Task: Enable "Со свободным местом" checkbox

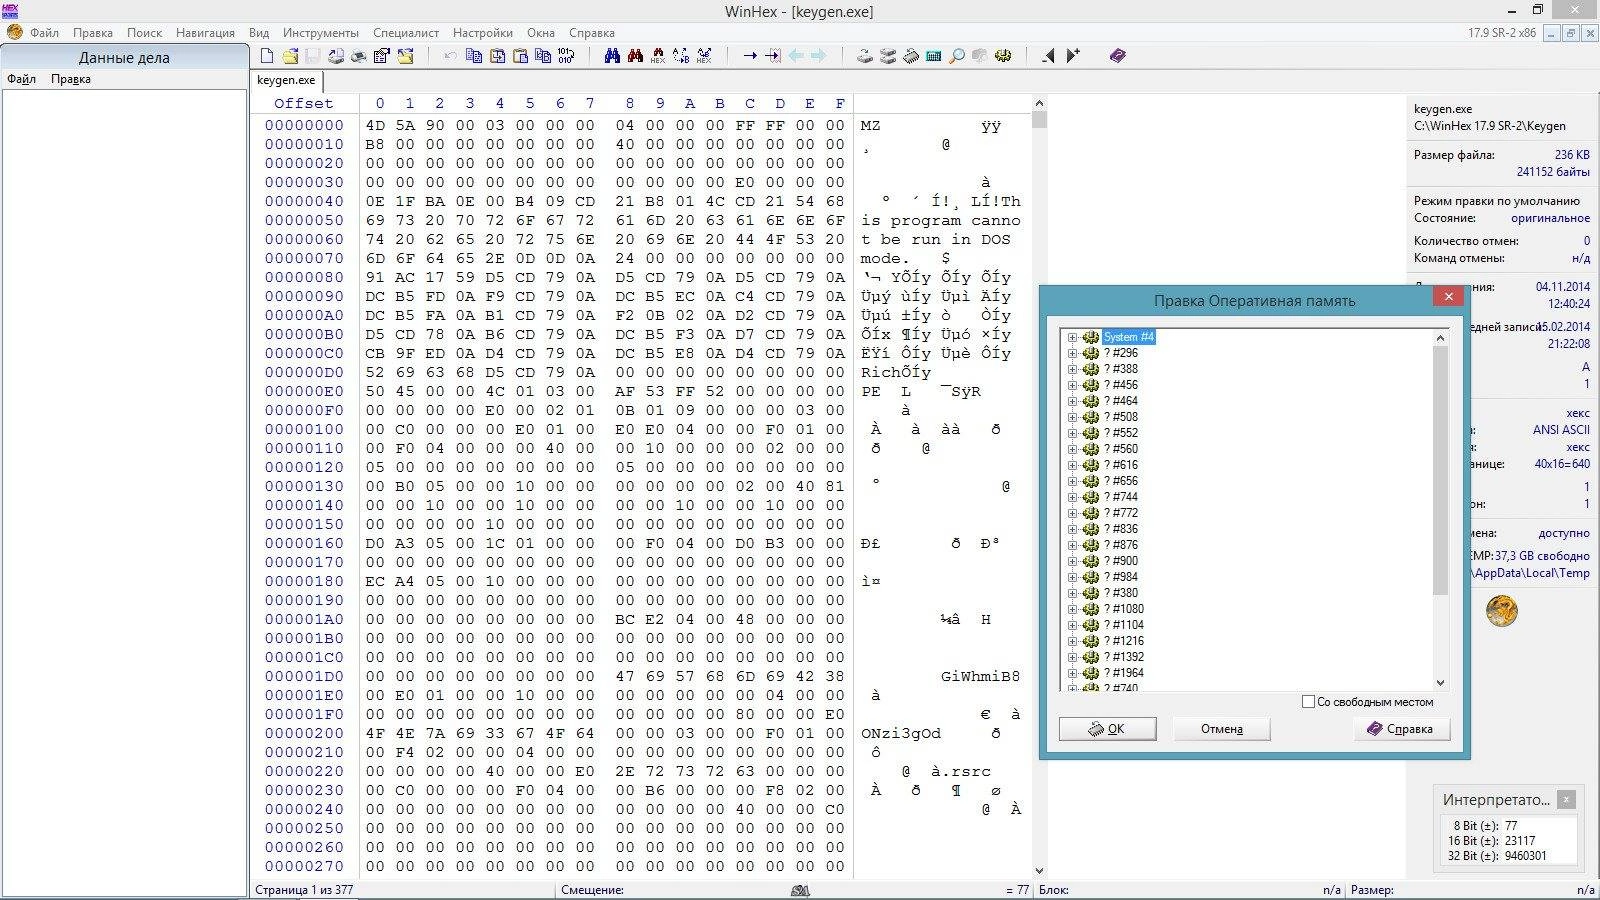Action: point(1308,702)
